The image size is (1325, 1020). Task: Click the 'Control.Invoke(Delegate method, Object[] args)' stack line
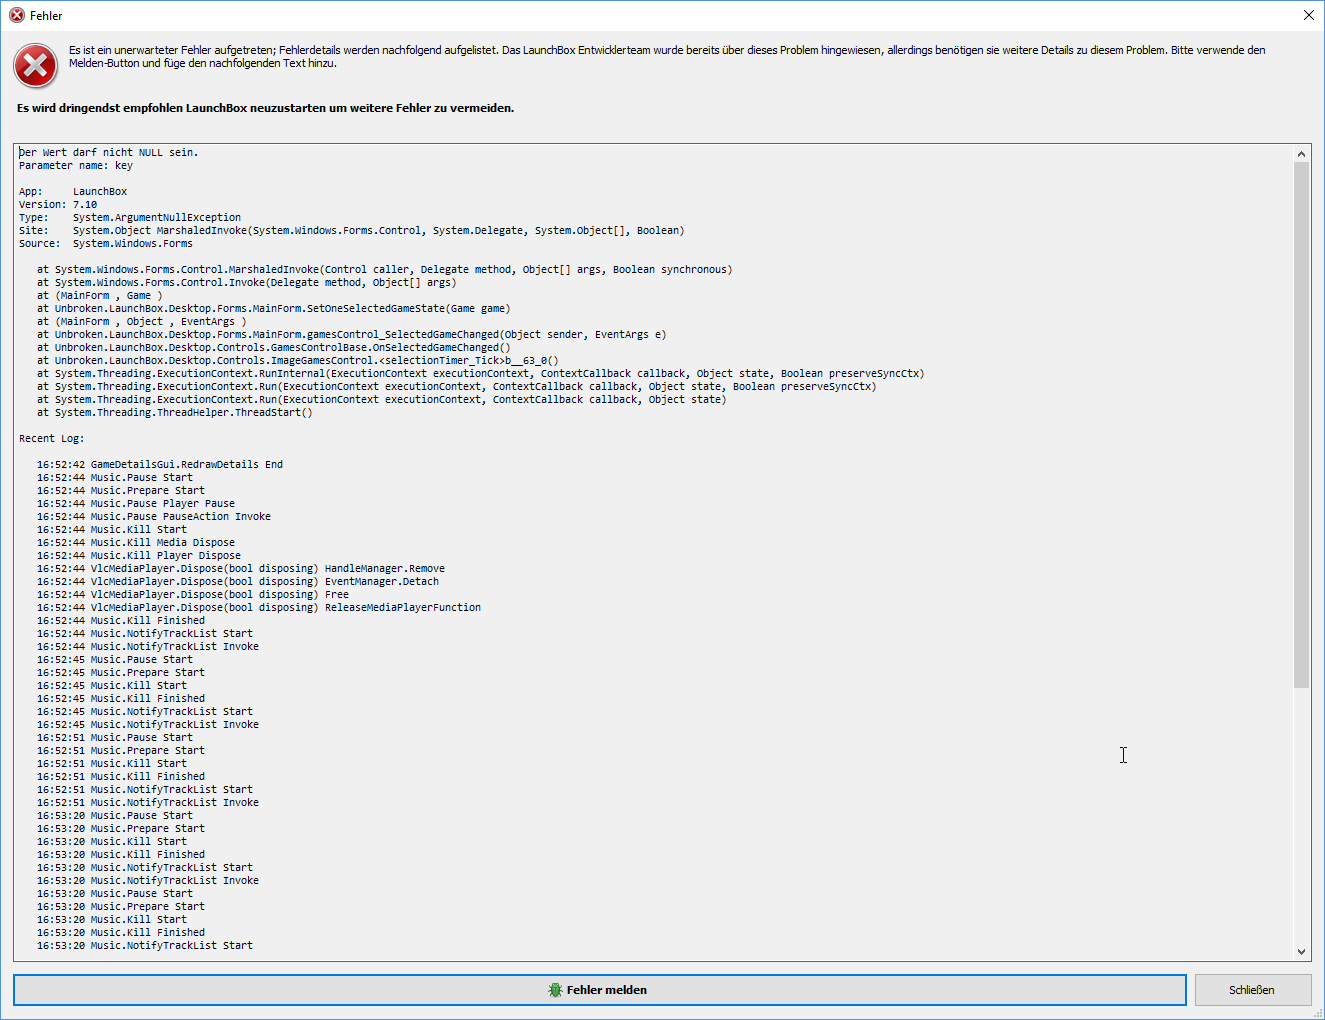(247, 283)
